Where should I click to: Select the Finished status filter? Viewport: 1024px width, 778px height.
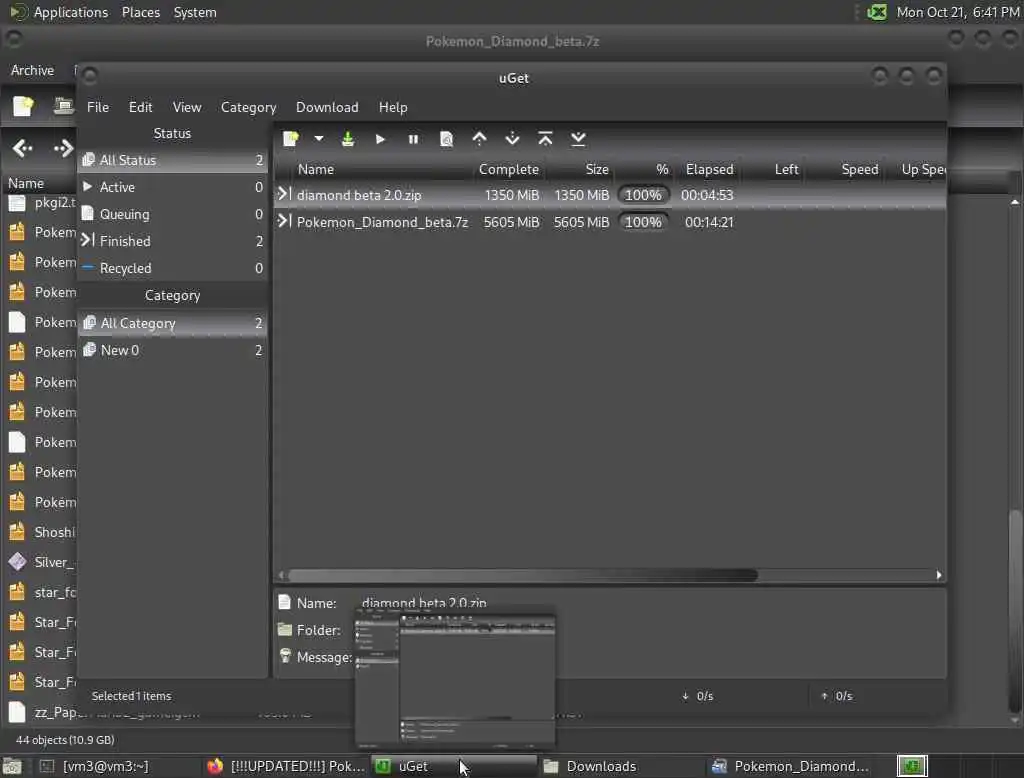pyautogui.click(x=172, y=241)
